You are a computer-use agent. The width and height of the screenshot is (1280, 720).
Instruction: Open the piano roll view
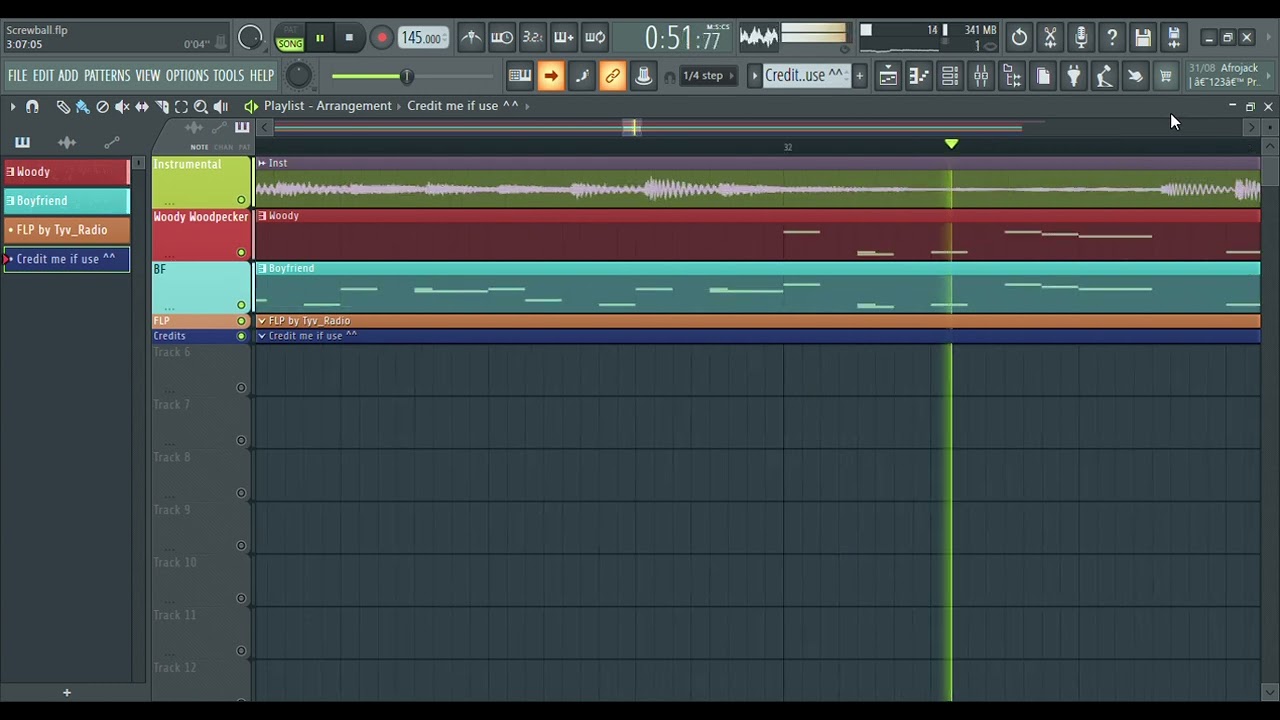919,76
